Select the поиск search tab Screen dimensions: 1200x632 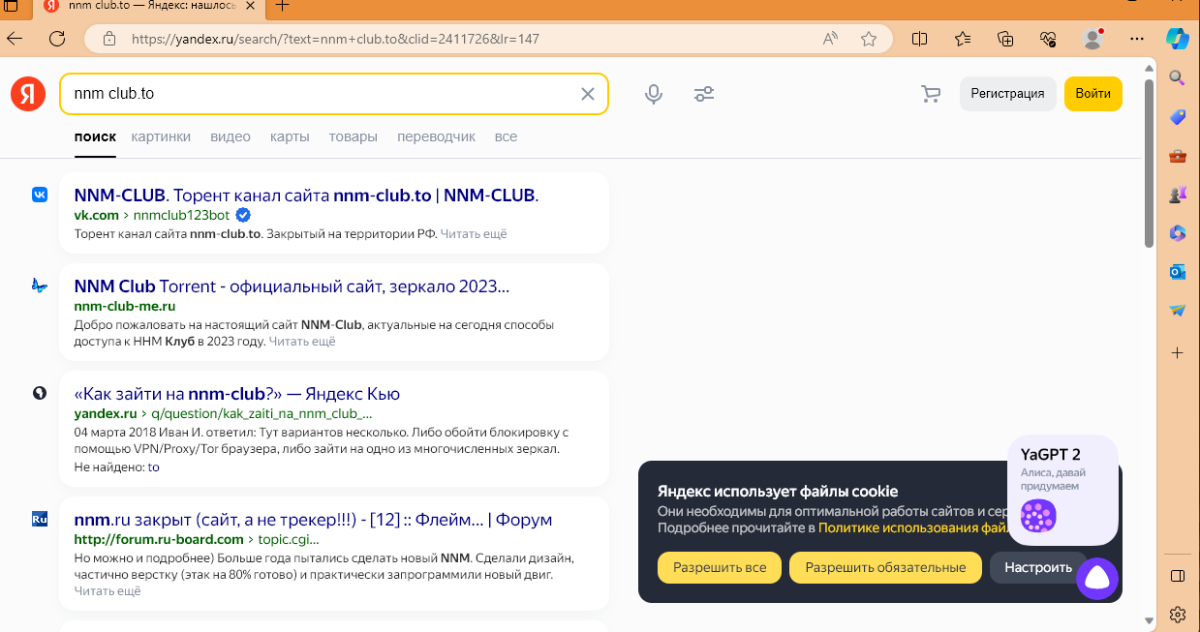[95, 136]
